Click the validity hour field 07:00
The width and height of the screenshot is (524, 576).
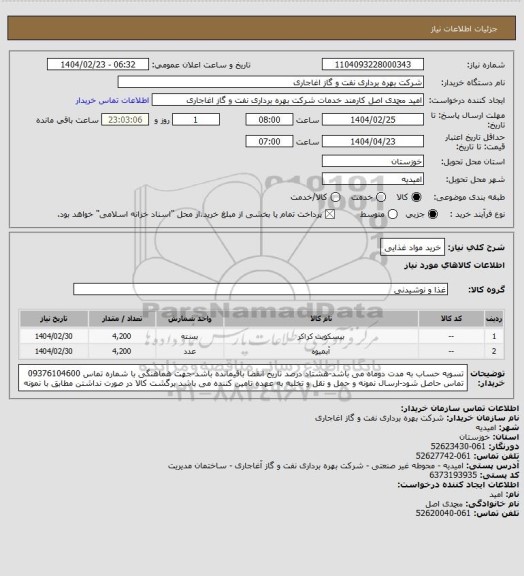click(269, 141)
